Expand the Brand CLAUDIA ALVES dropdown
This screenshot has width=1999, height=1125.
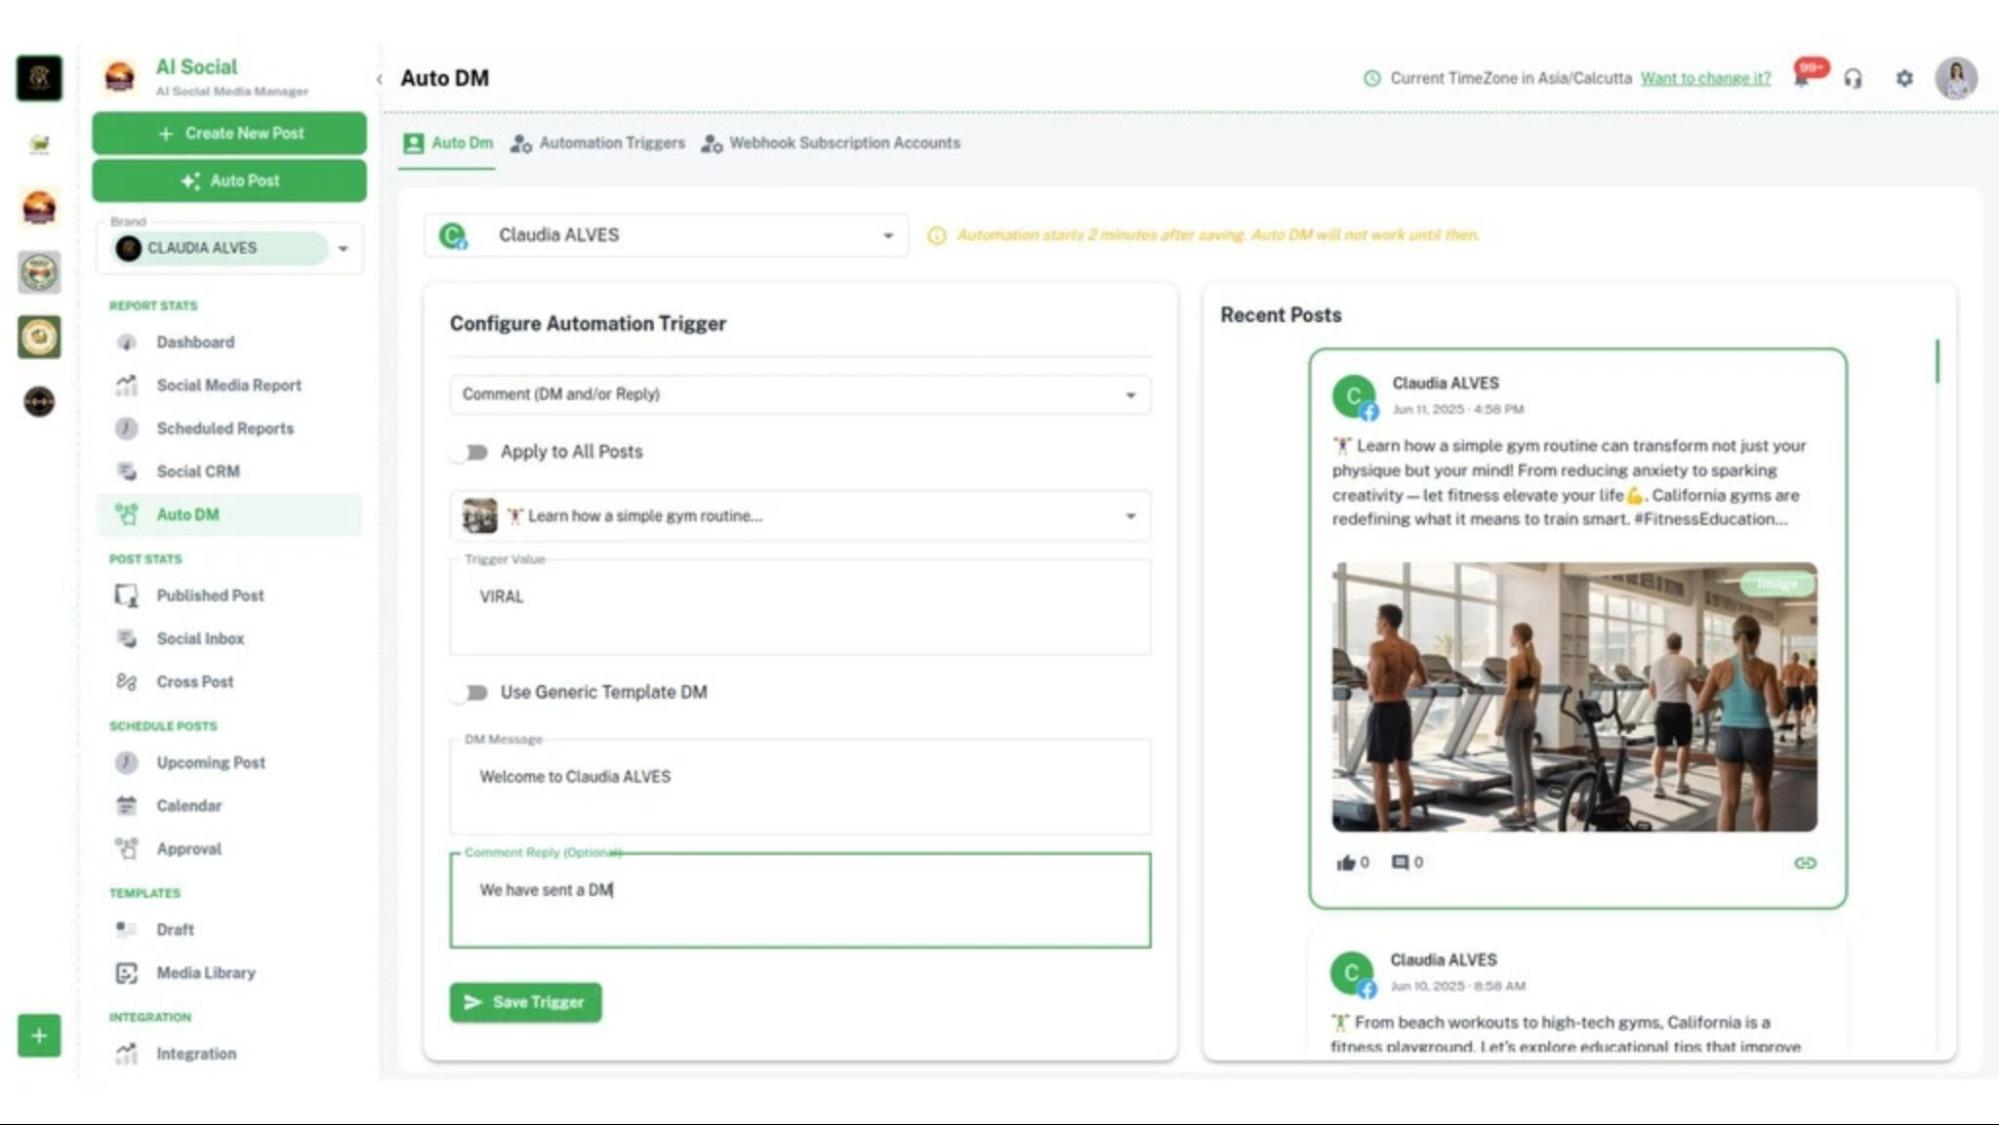[x=343, y=248]
